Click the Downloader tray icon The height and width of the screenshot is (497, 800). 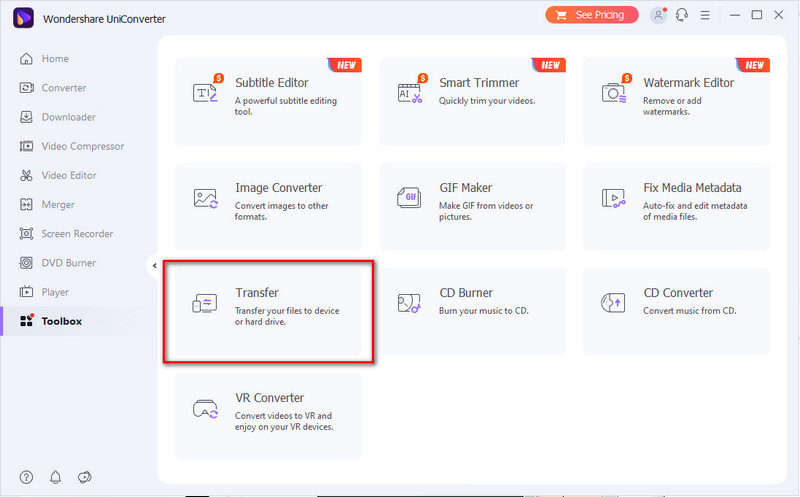pyautogui.click(x=26, y=117)
